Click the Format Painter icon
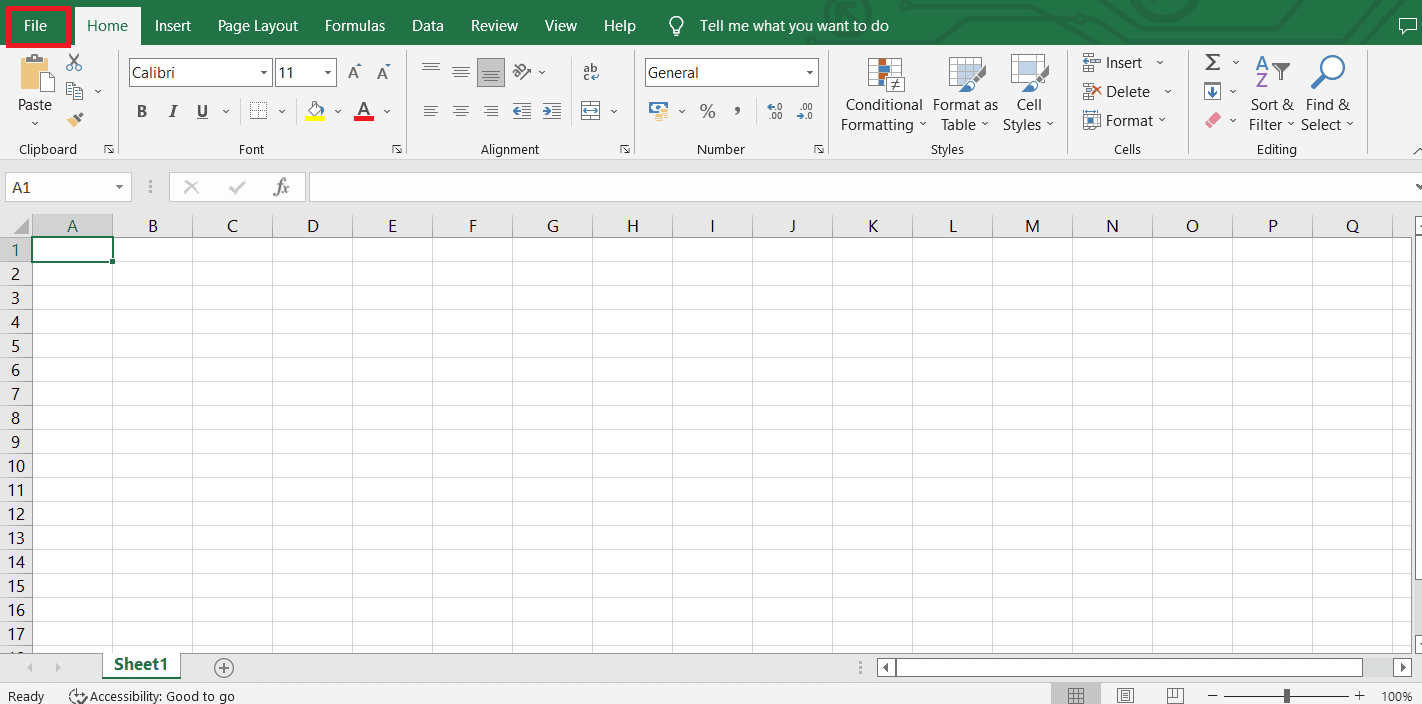 tap(73, 119)
